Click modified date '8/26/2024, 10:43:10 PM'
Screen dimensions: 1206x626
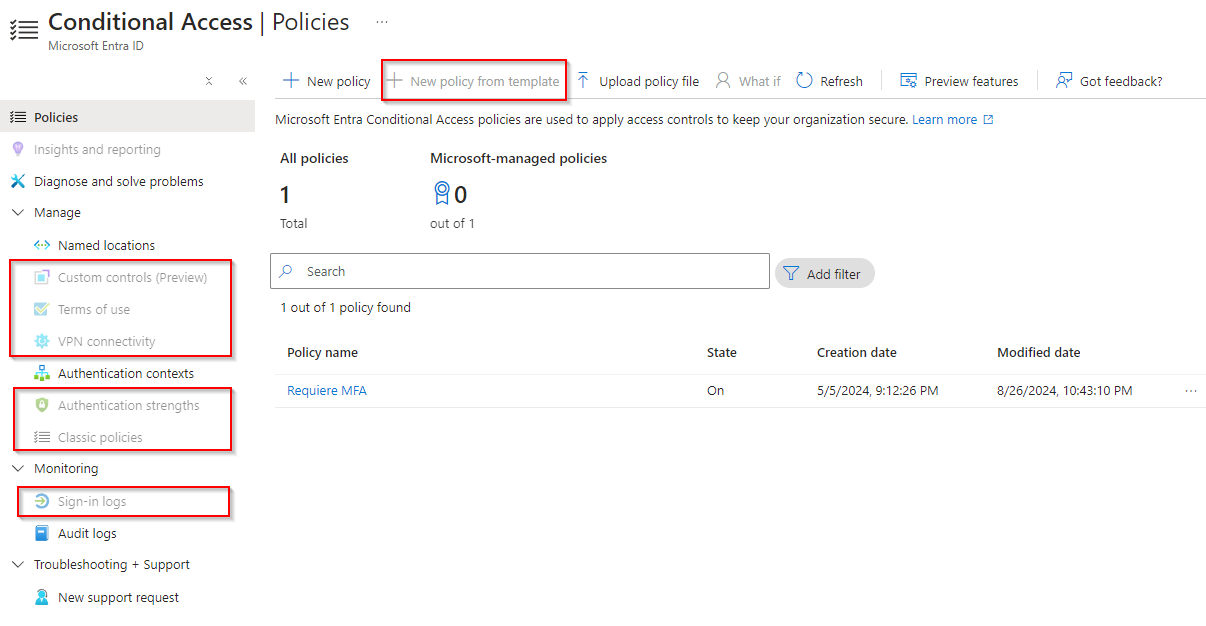(1065, 391)
